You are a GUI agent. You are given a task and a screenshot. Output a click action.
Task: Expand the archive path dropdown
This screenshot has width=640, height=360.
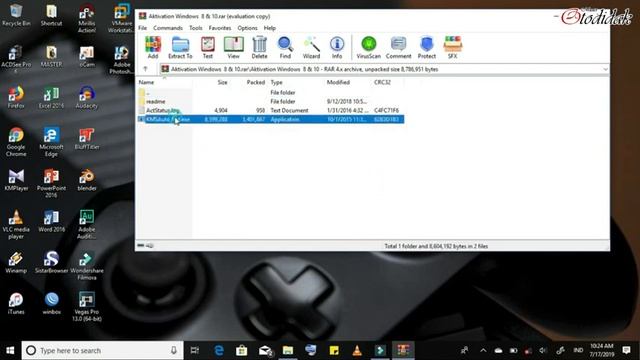(x=605, y=69)
